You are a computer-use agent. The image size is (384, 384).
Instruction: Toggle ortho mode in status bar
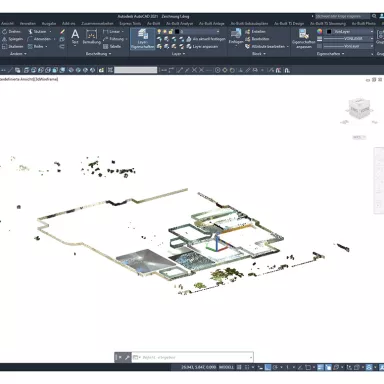[x=268, y=367]
